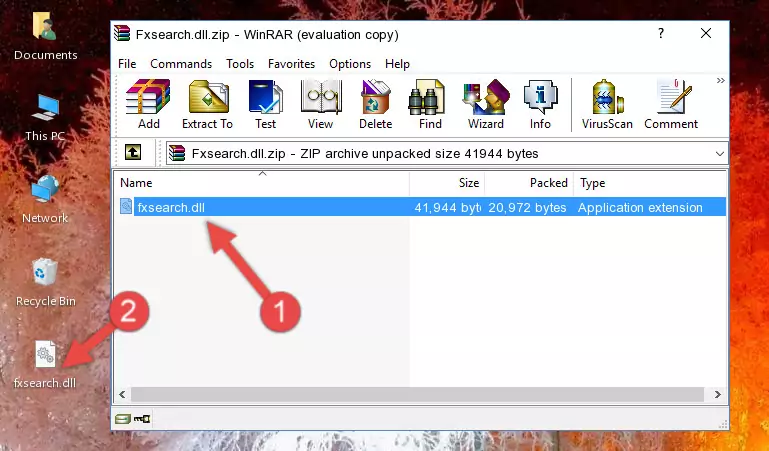This screenshot has height=451, width=769.
Task: Click the fxsearch.dll file icon in list
Action: click(x=126, y=206)
